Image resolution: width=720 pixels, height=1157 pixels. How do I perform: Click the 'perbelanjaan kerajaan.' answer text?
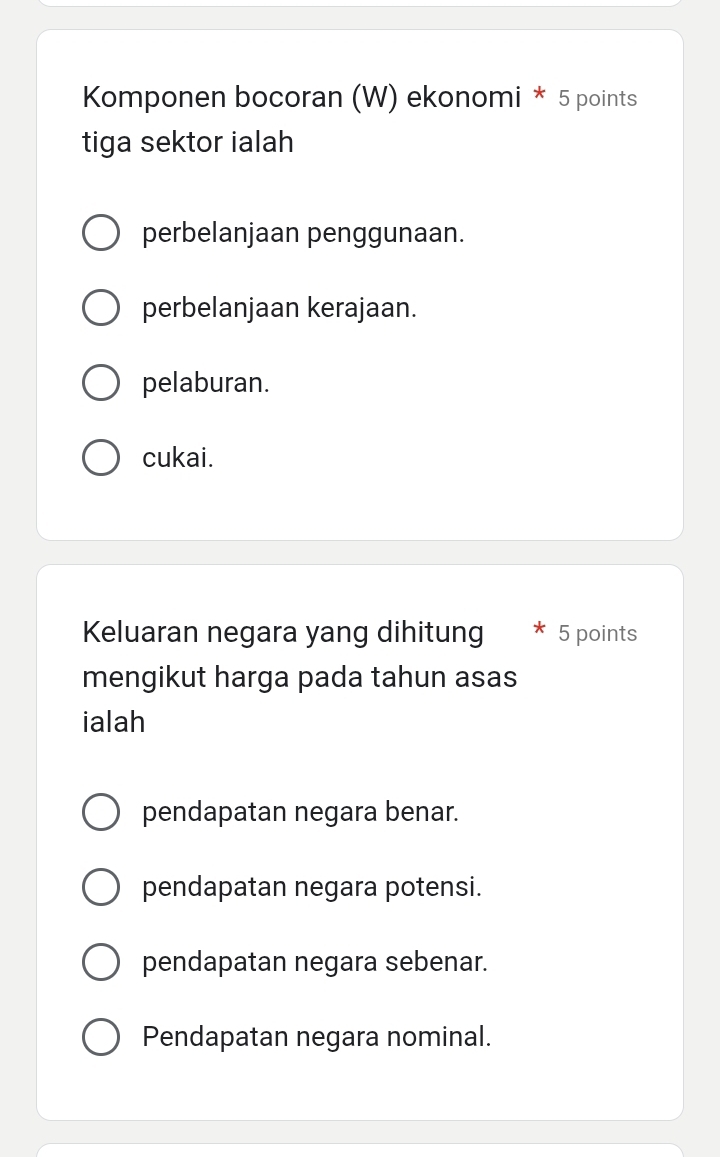pos(279,308)
